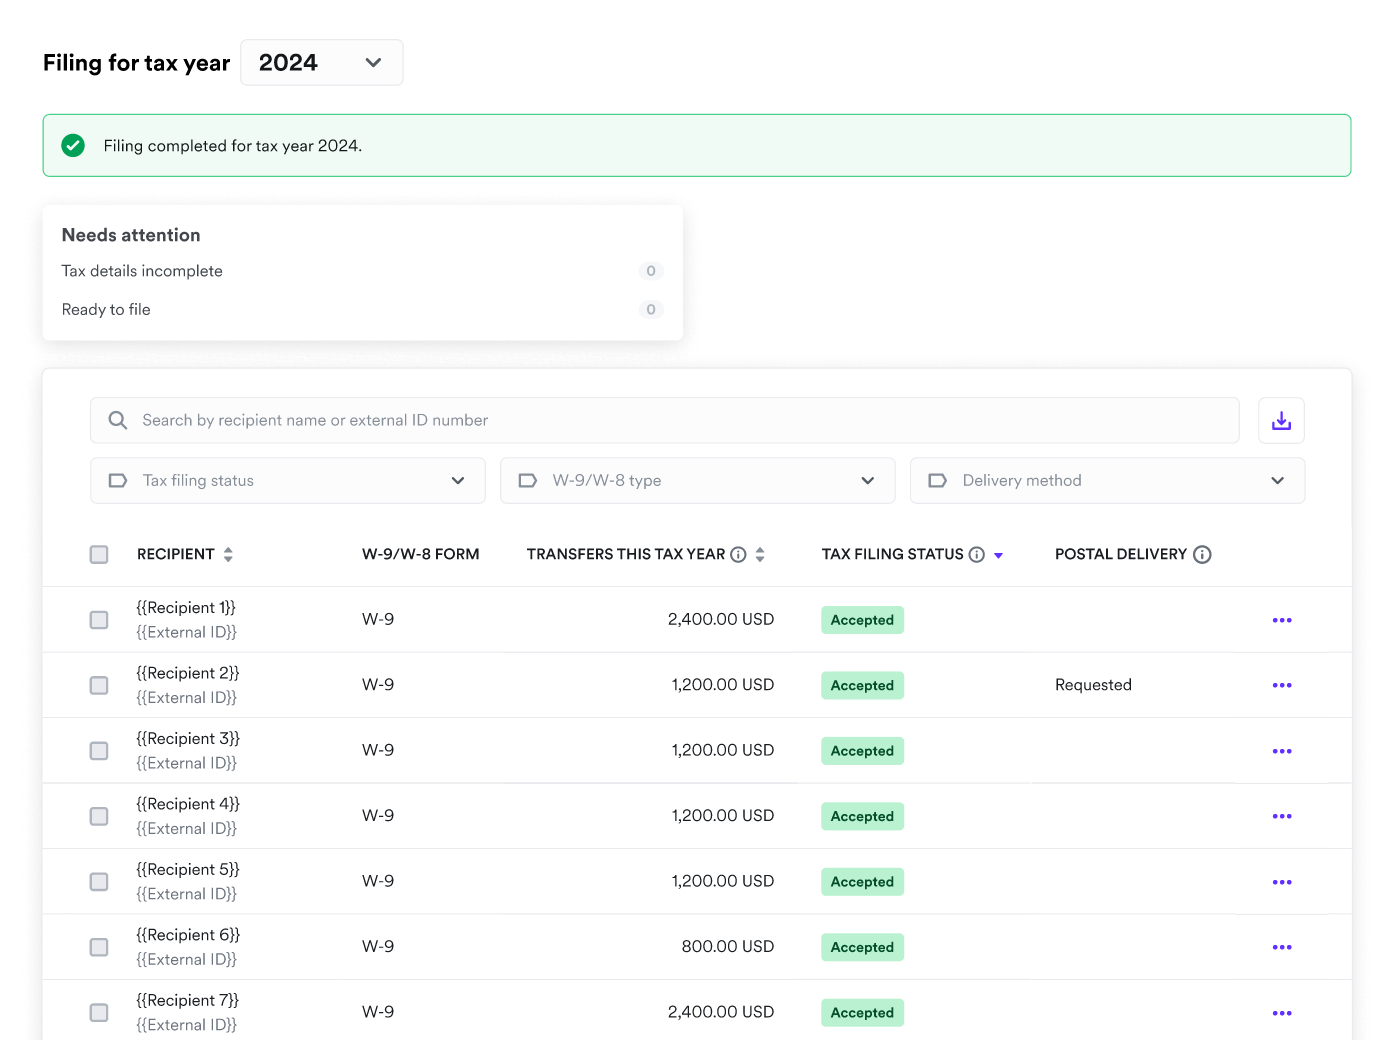
Task: Click info icon beside Transfers This Tax Year
Action: click(738, 555)
